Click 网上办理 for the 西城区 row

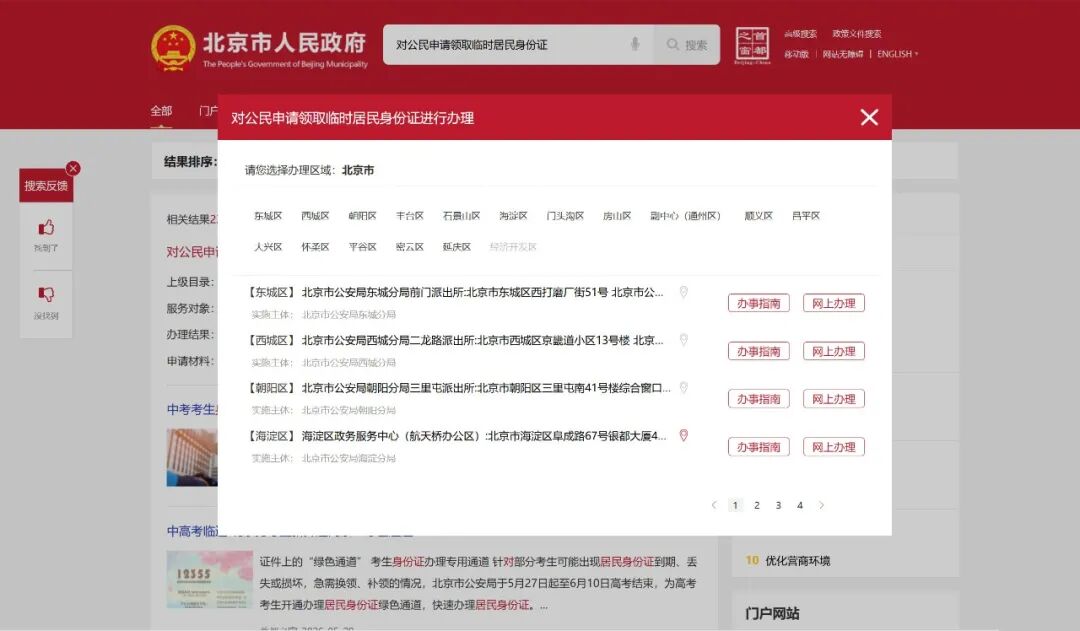833,351
